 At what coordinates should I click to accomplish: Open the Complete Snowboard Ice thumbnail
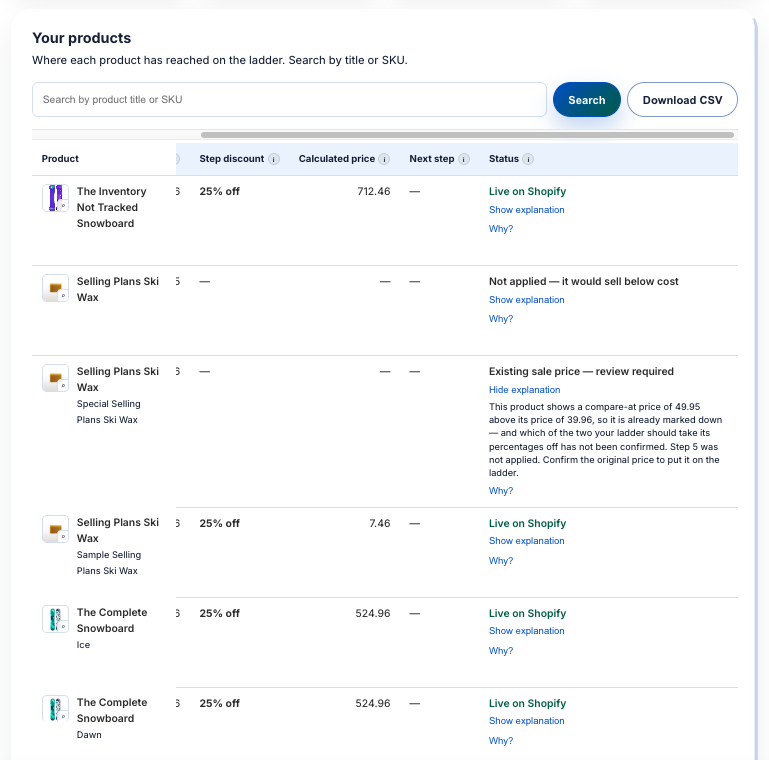[x=55, y=619]
